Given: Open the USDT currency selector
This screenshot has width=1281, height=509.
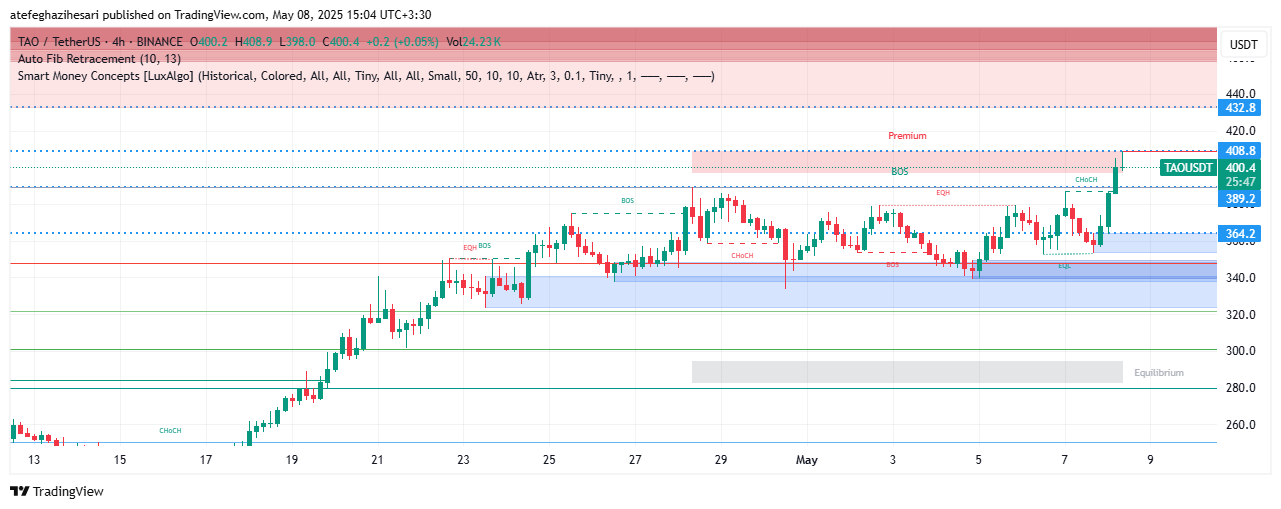Looking at the screenshot, I should [1243, 45].
